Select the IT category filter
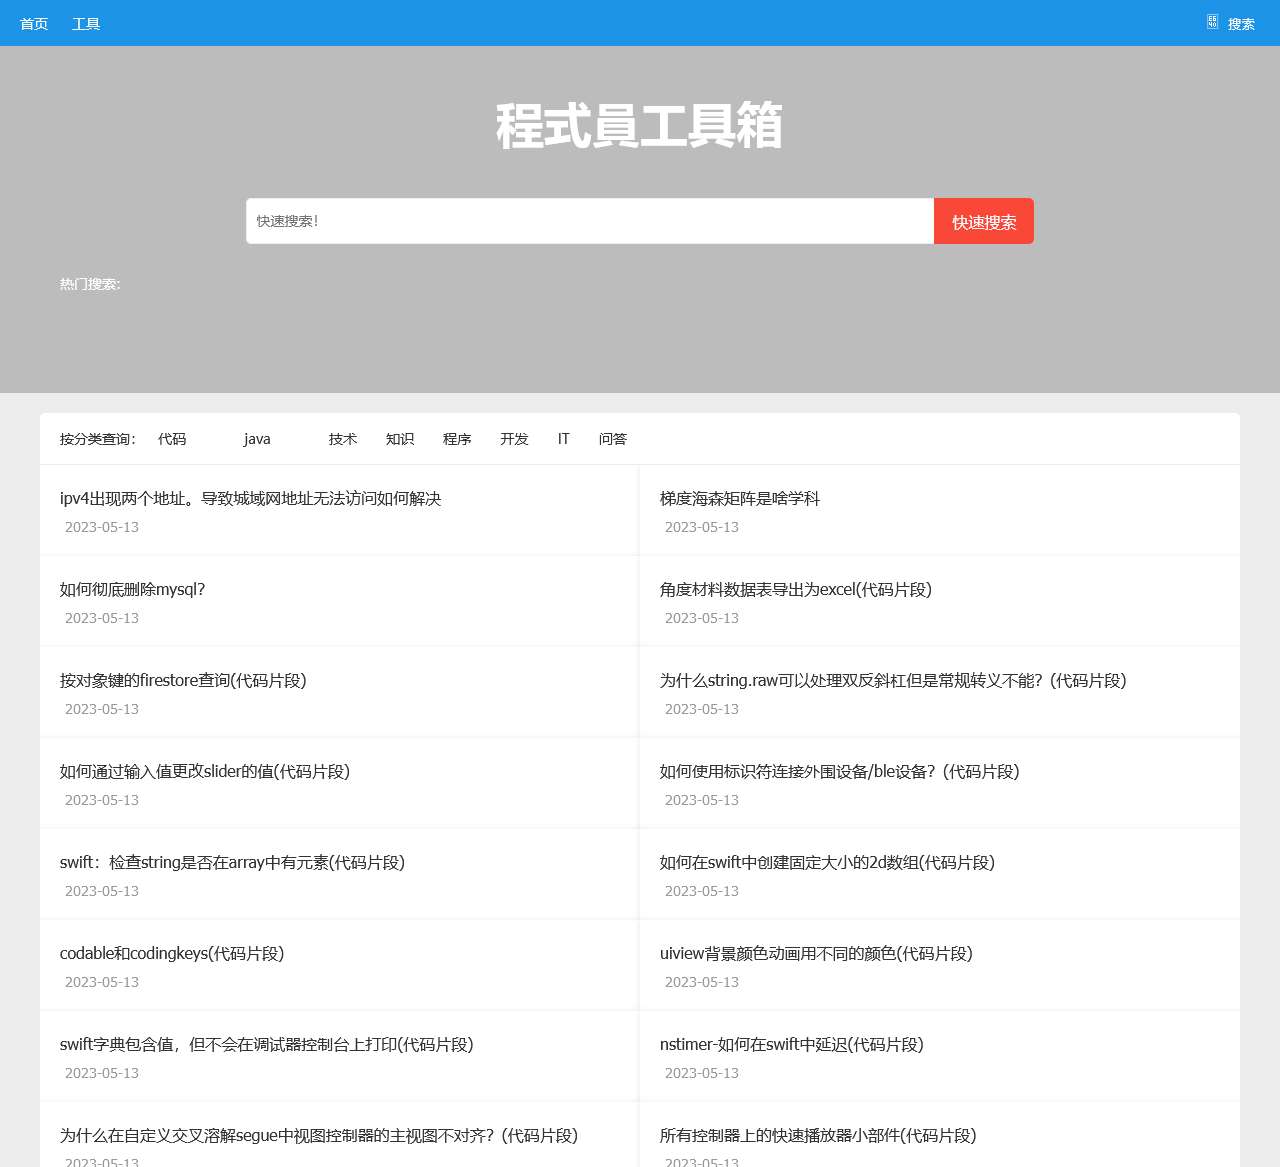The image size is (1280, 1167). [564, 439]
